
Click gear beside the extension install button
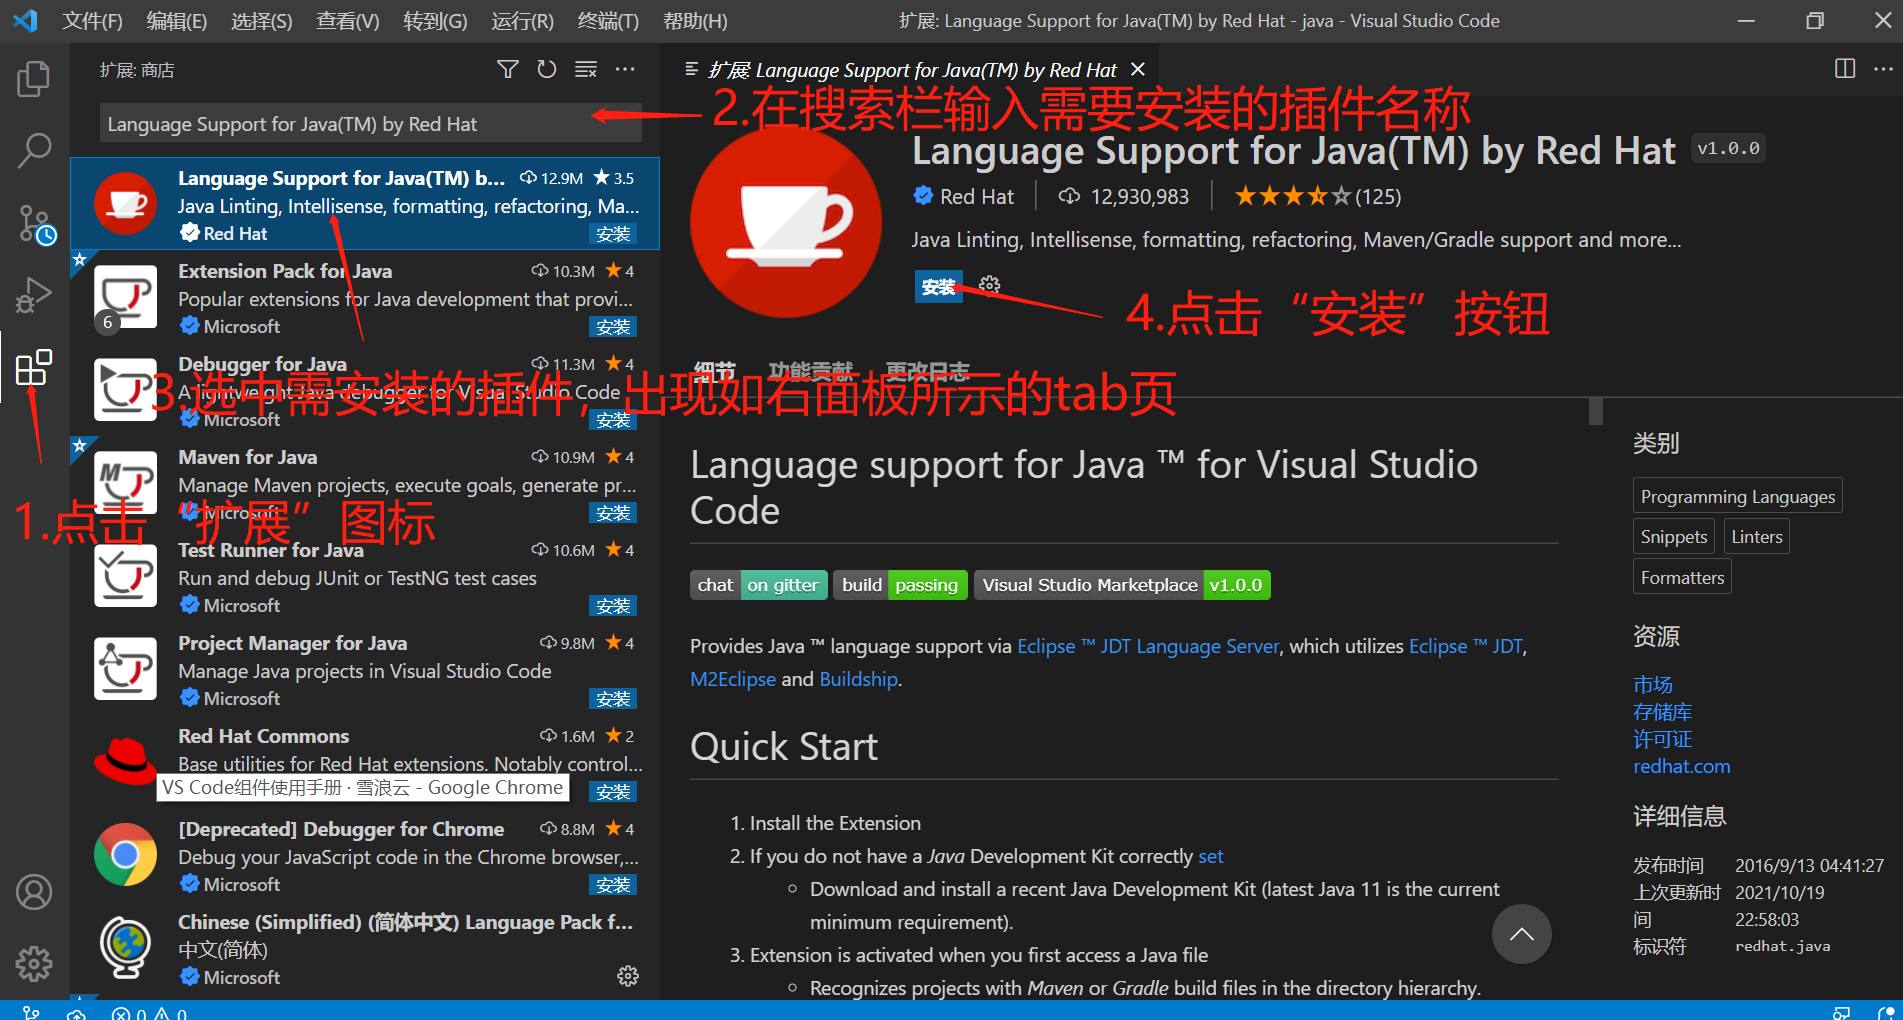pyautogui.click(x=989, y=285)
